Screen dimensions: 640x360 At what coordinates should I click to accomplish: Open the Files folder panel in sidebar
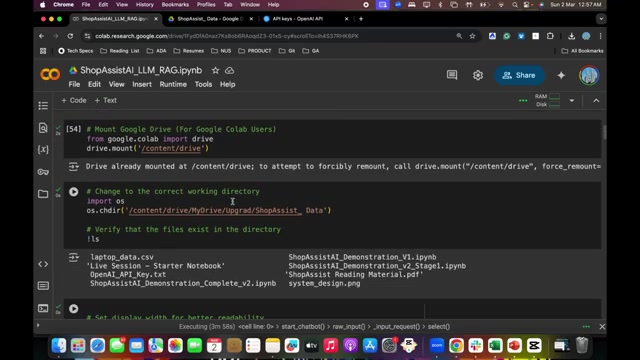43,193
